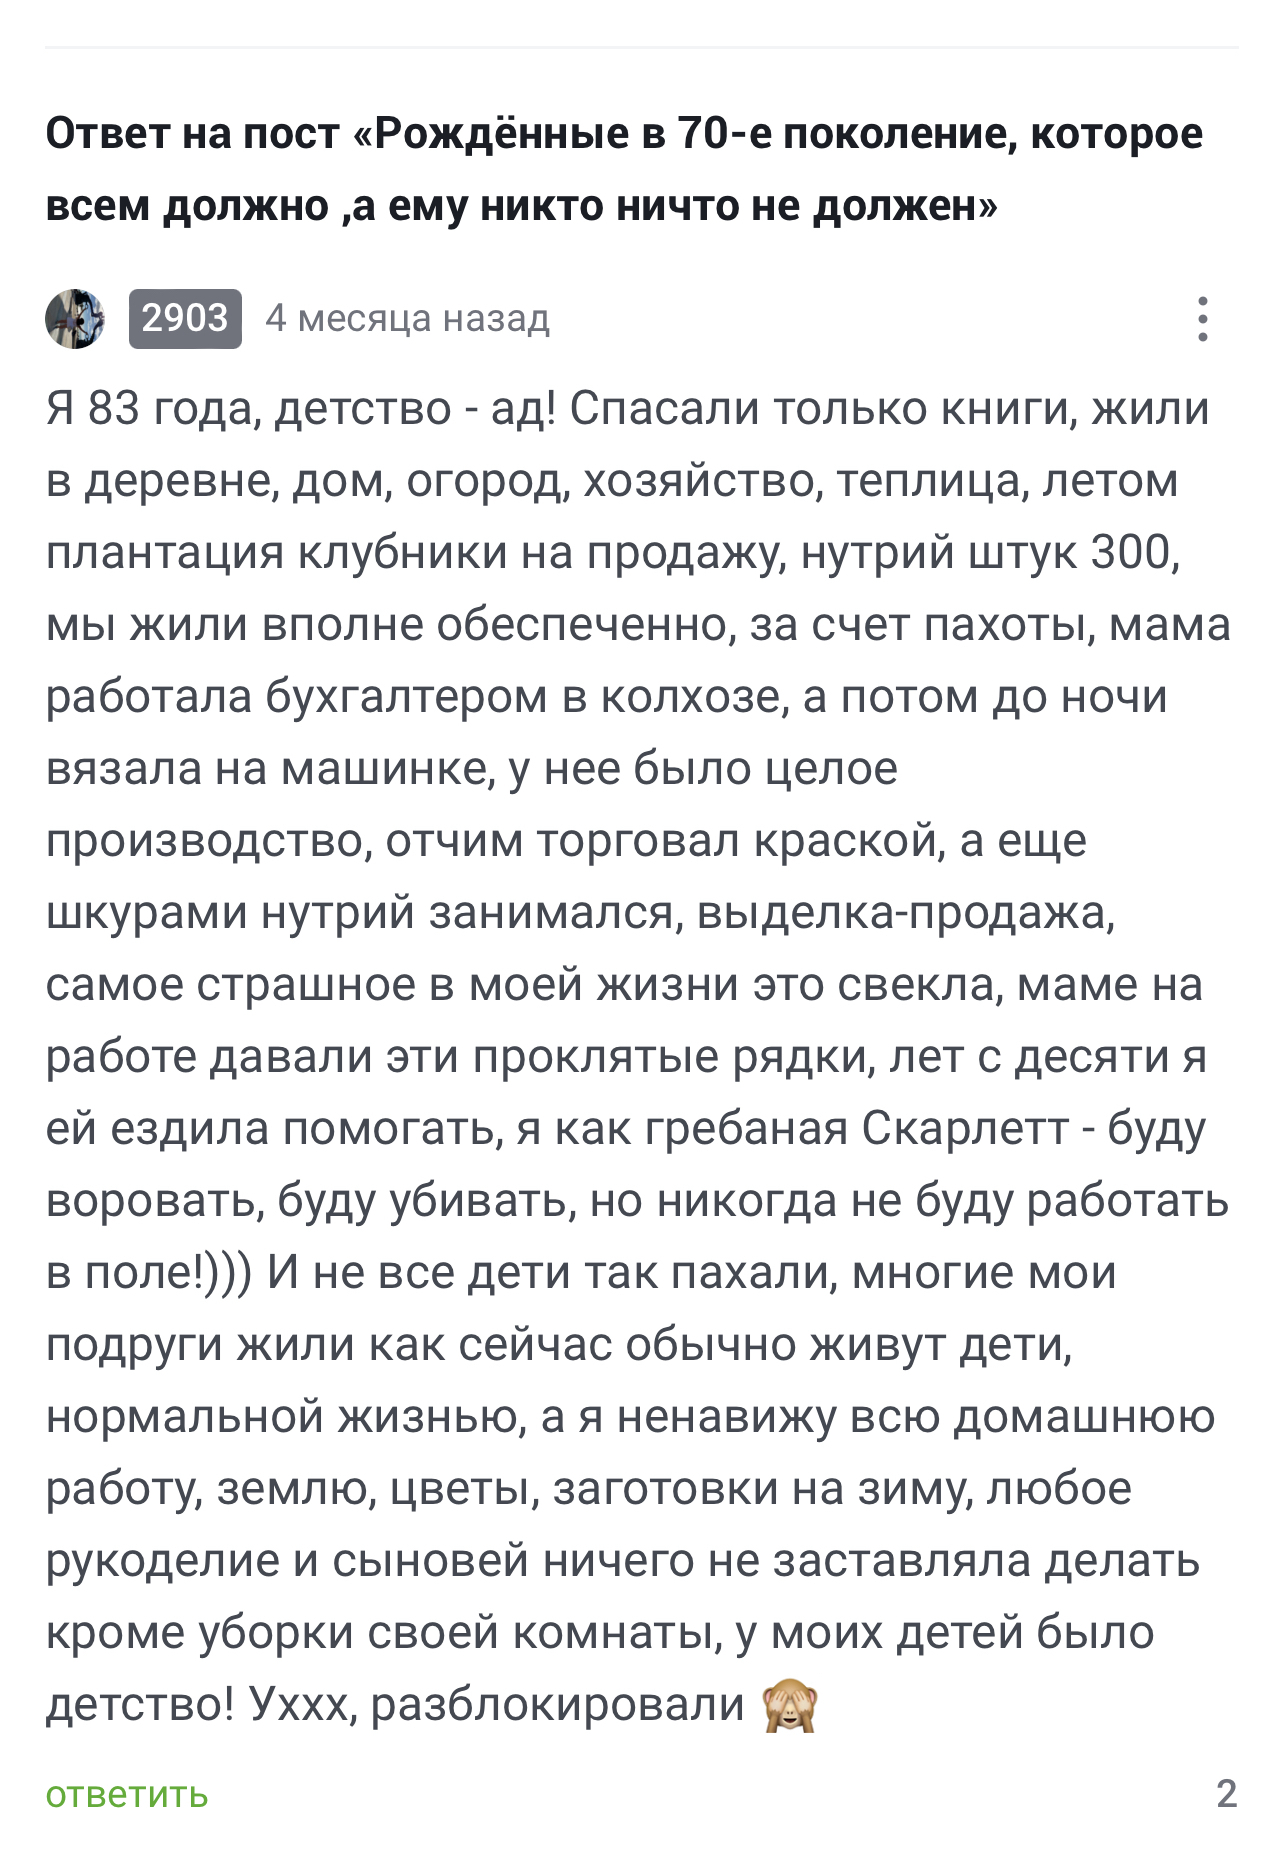
Task: Click the reply count number 2
Action: click(x=1227, y=1793)
